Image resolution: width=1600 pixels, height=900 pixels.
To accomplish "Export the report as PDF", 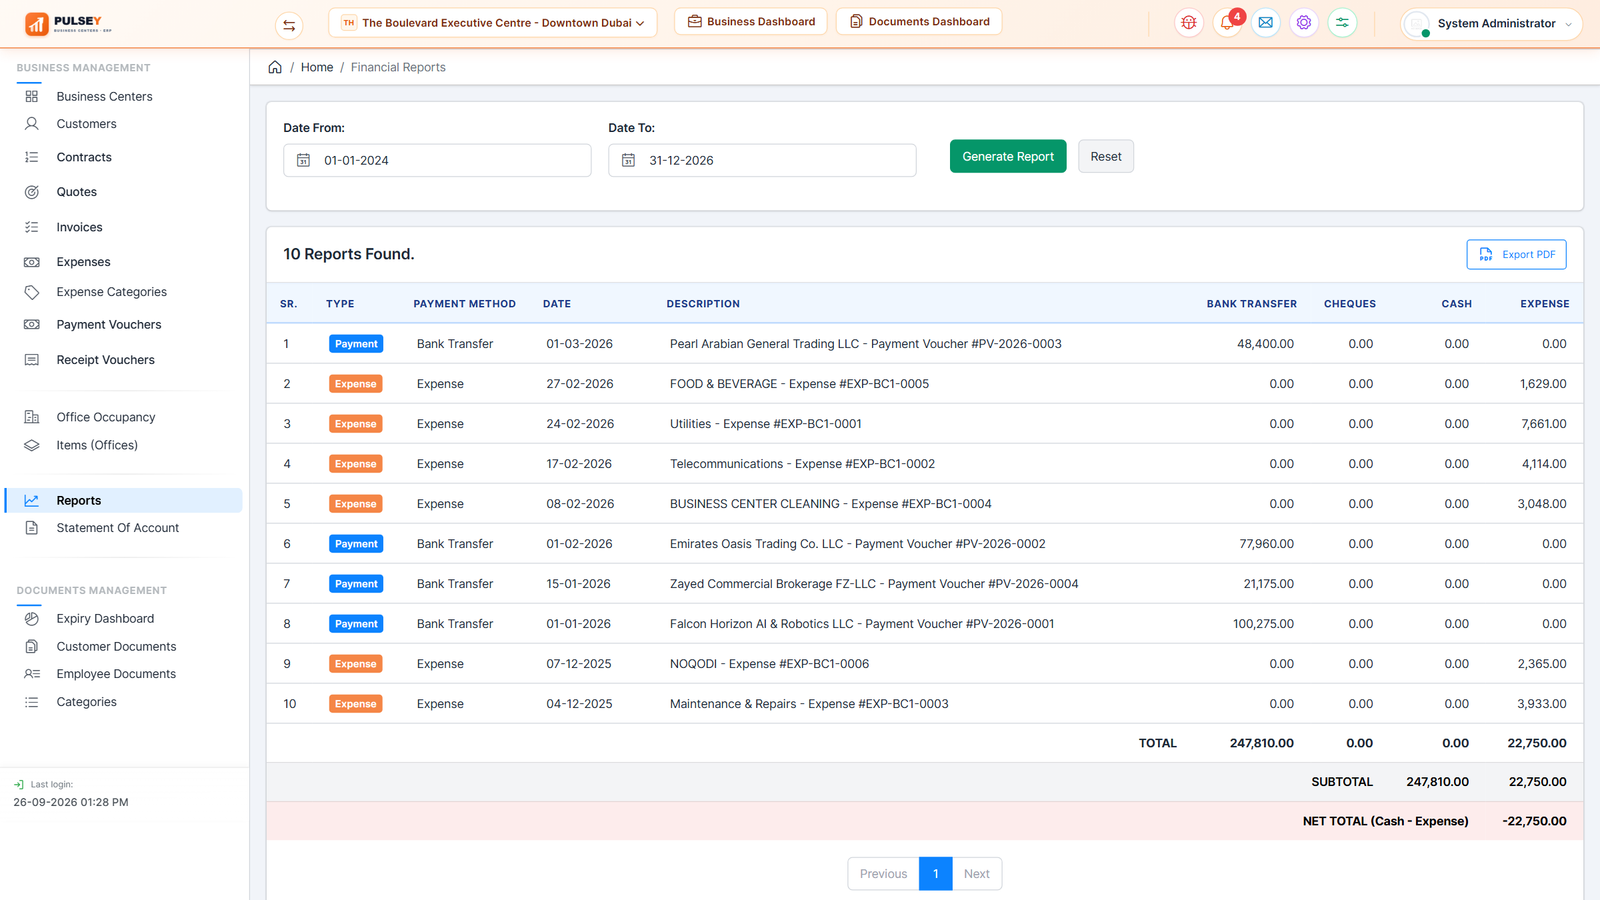I will pos(1517,254).
